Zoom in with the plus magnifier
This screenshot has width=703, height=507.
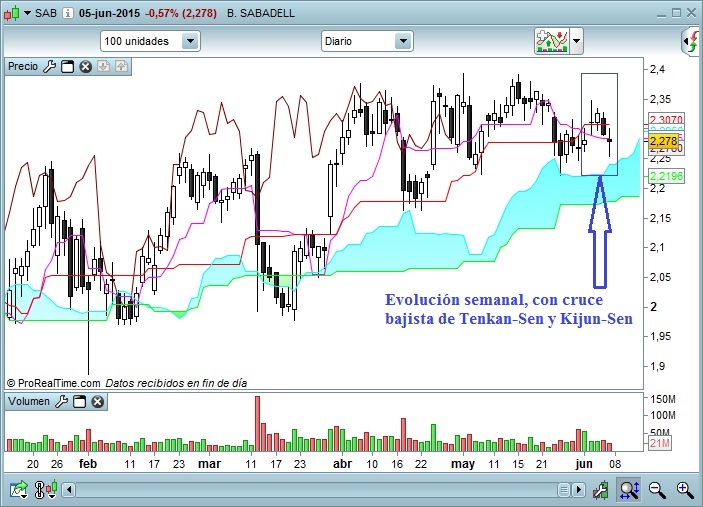point(685,490)
